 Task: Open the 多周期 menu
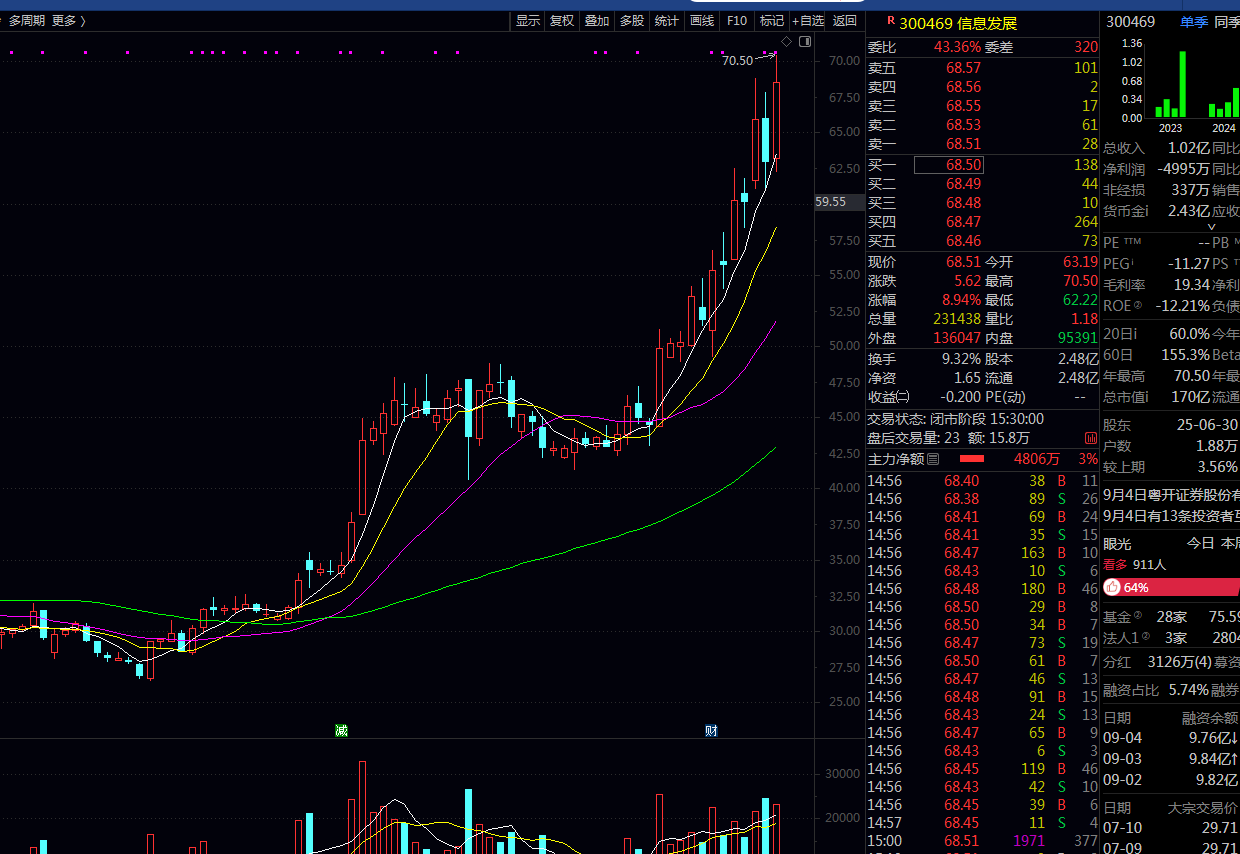click(x=27, y=21)
